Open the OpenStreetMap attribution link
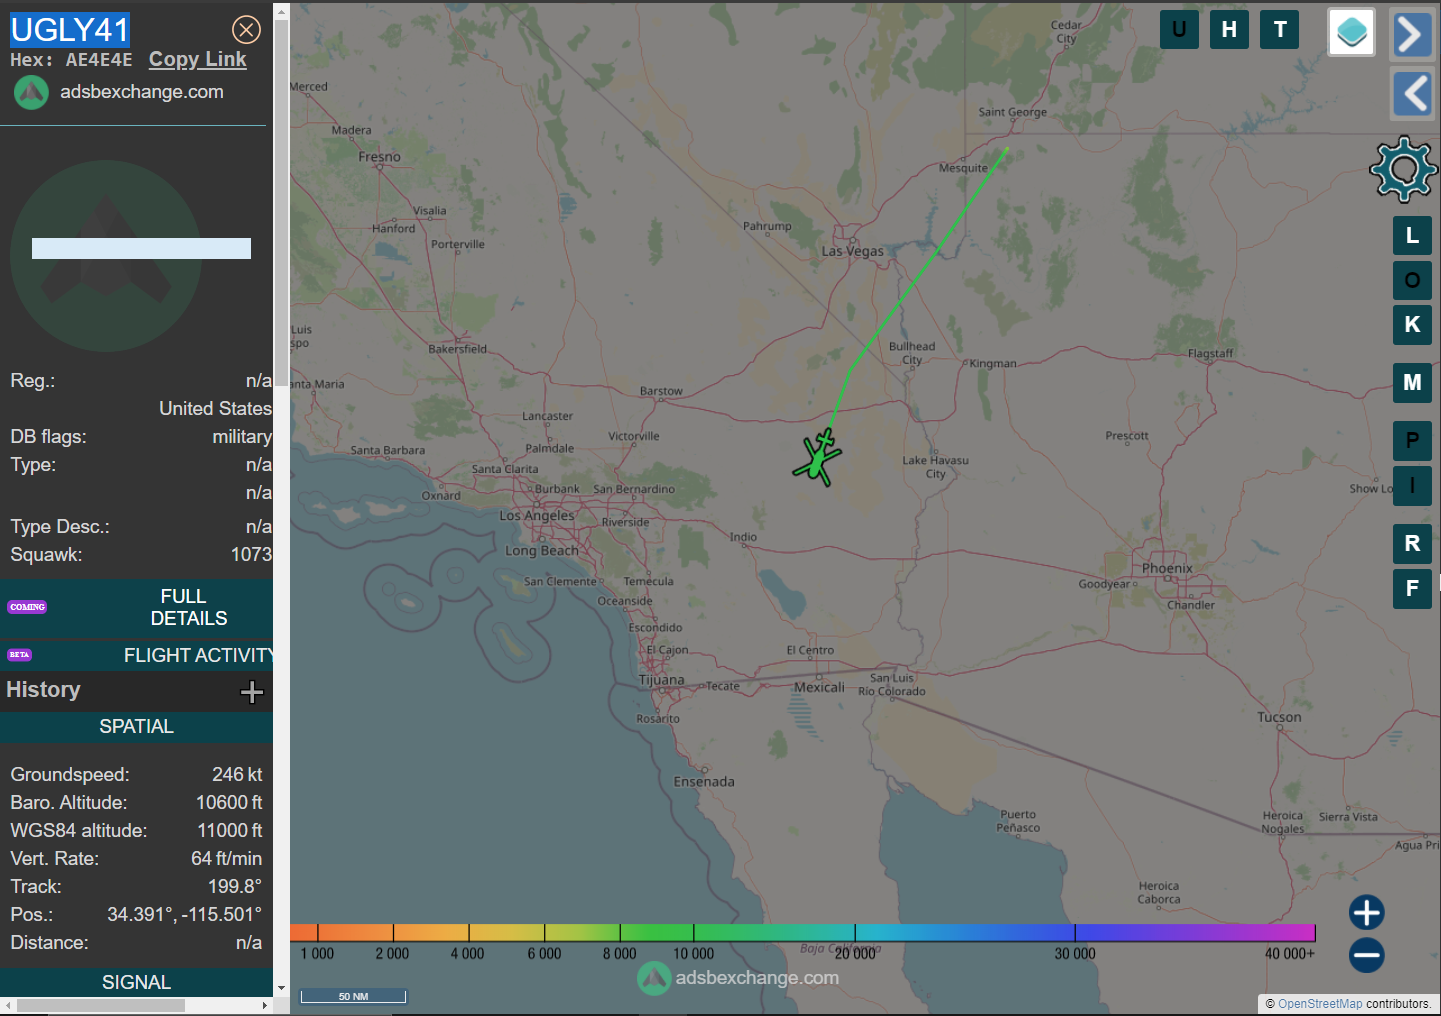1441x1016 pixels. click(1319, 1004)
